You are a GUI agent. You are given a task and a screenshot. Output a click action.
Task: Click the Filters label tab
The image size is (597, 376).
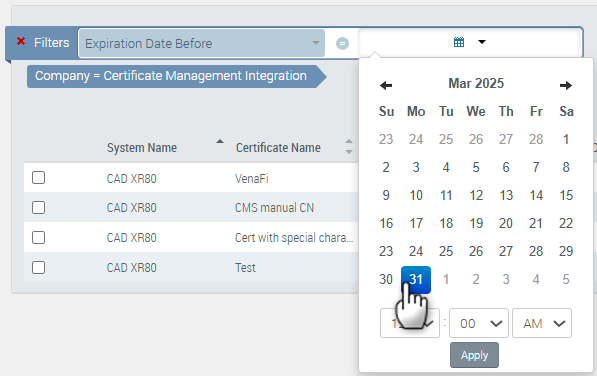tap(51, 43)
